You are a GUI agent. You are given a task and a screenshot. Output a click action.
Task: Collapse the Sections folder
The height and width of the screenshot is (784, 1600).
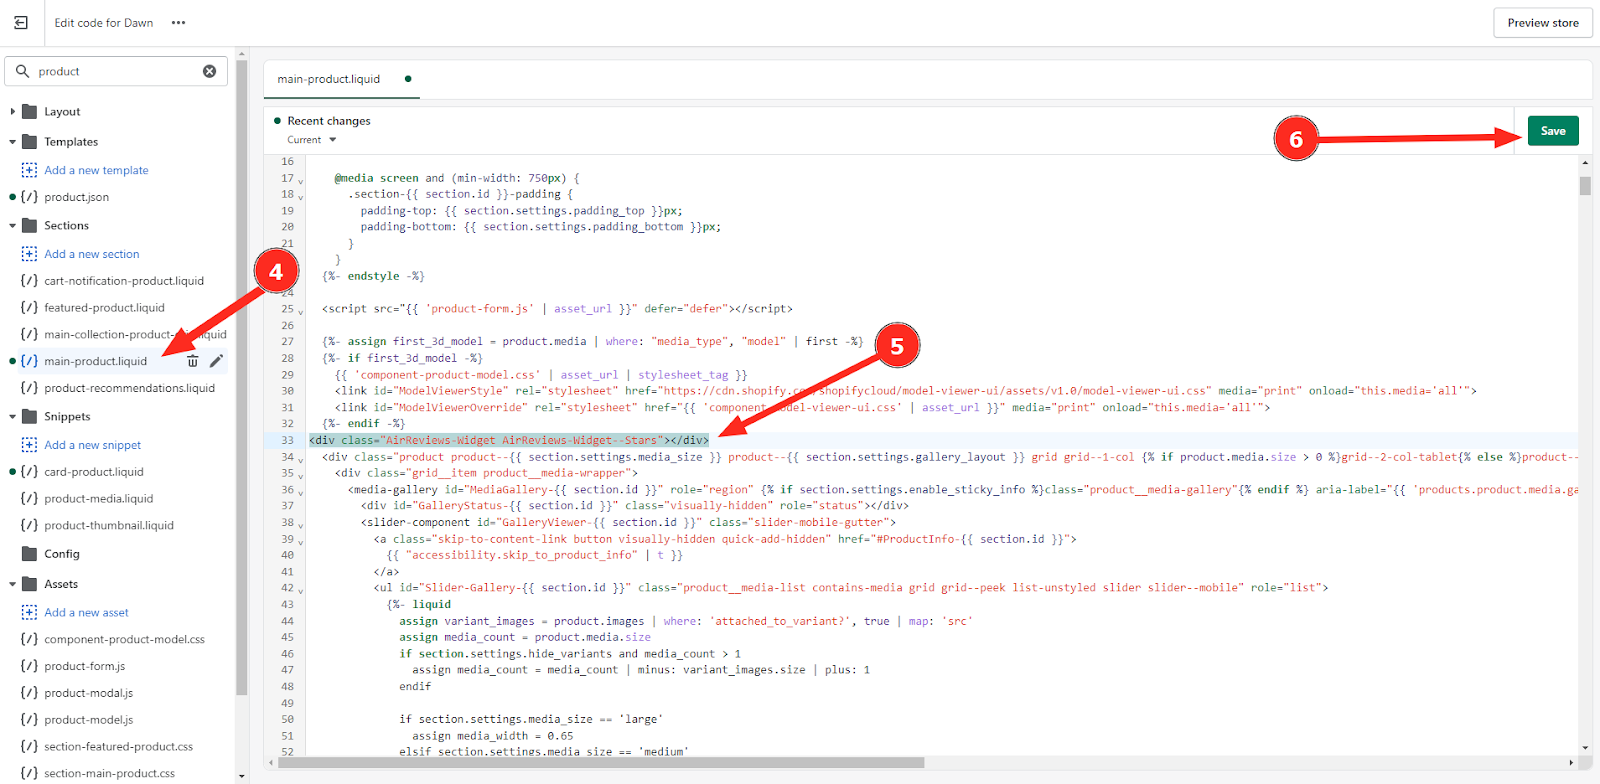point(12,226)
